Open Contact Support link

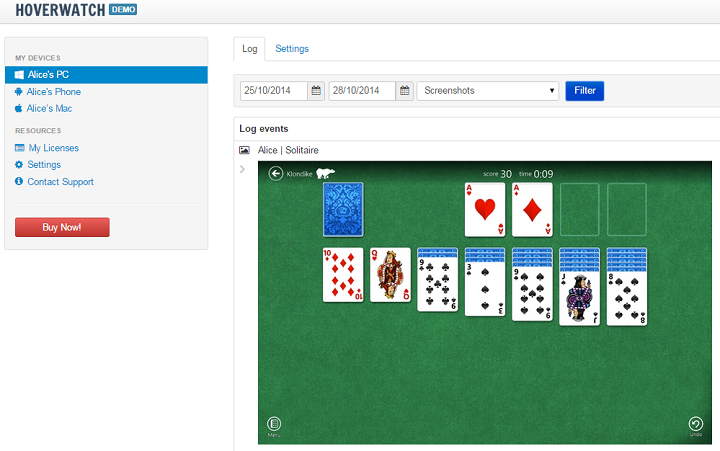60,182
